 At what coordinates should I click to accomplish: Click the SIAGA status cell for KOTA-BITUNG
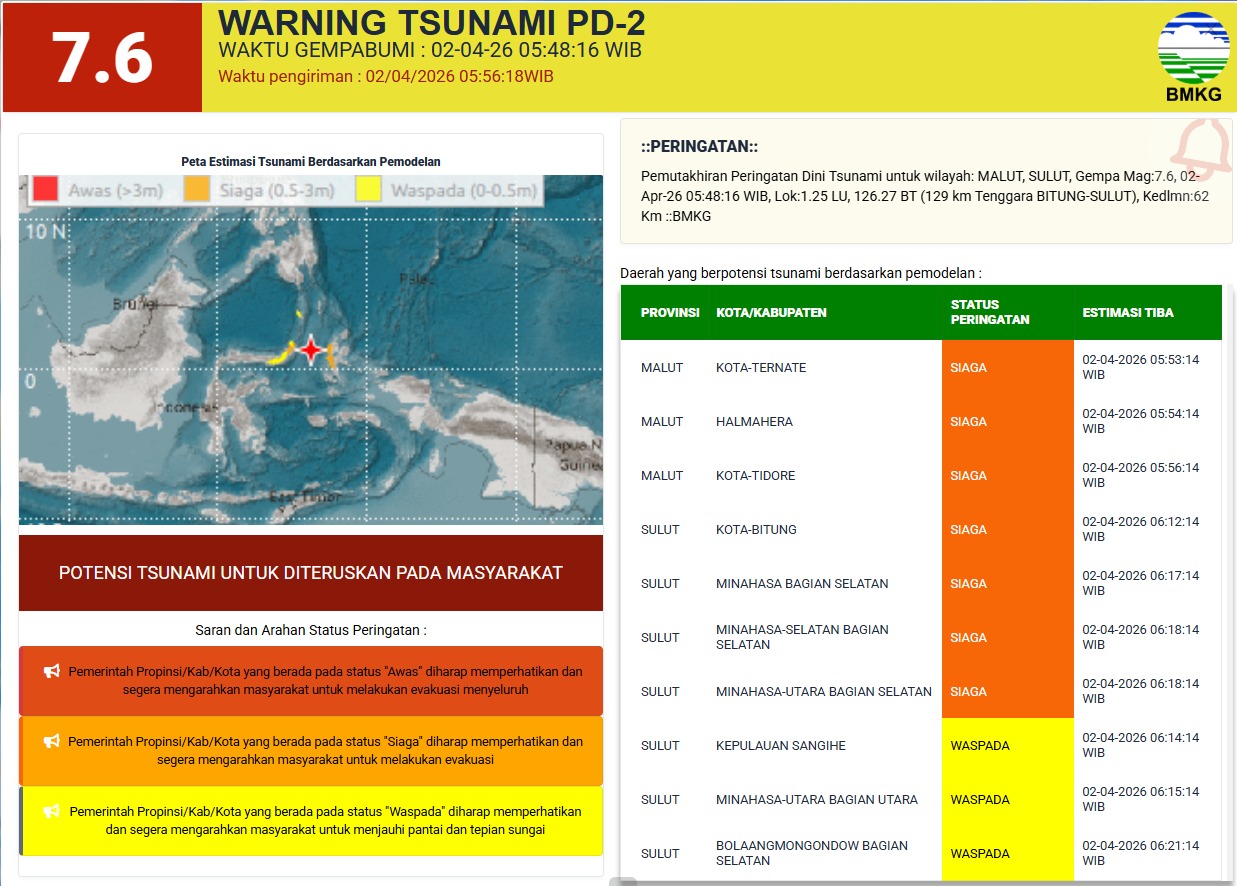click(x=968, y=529)
